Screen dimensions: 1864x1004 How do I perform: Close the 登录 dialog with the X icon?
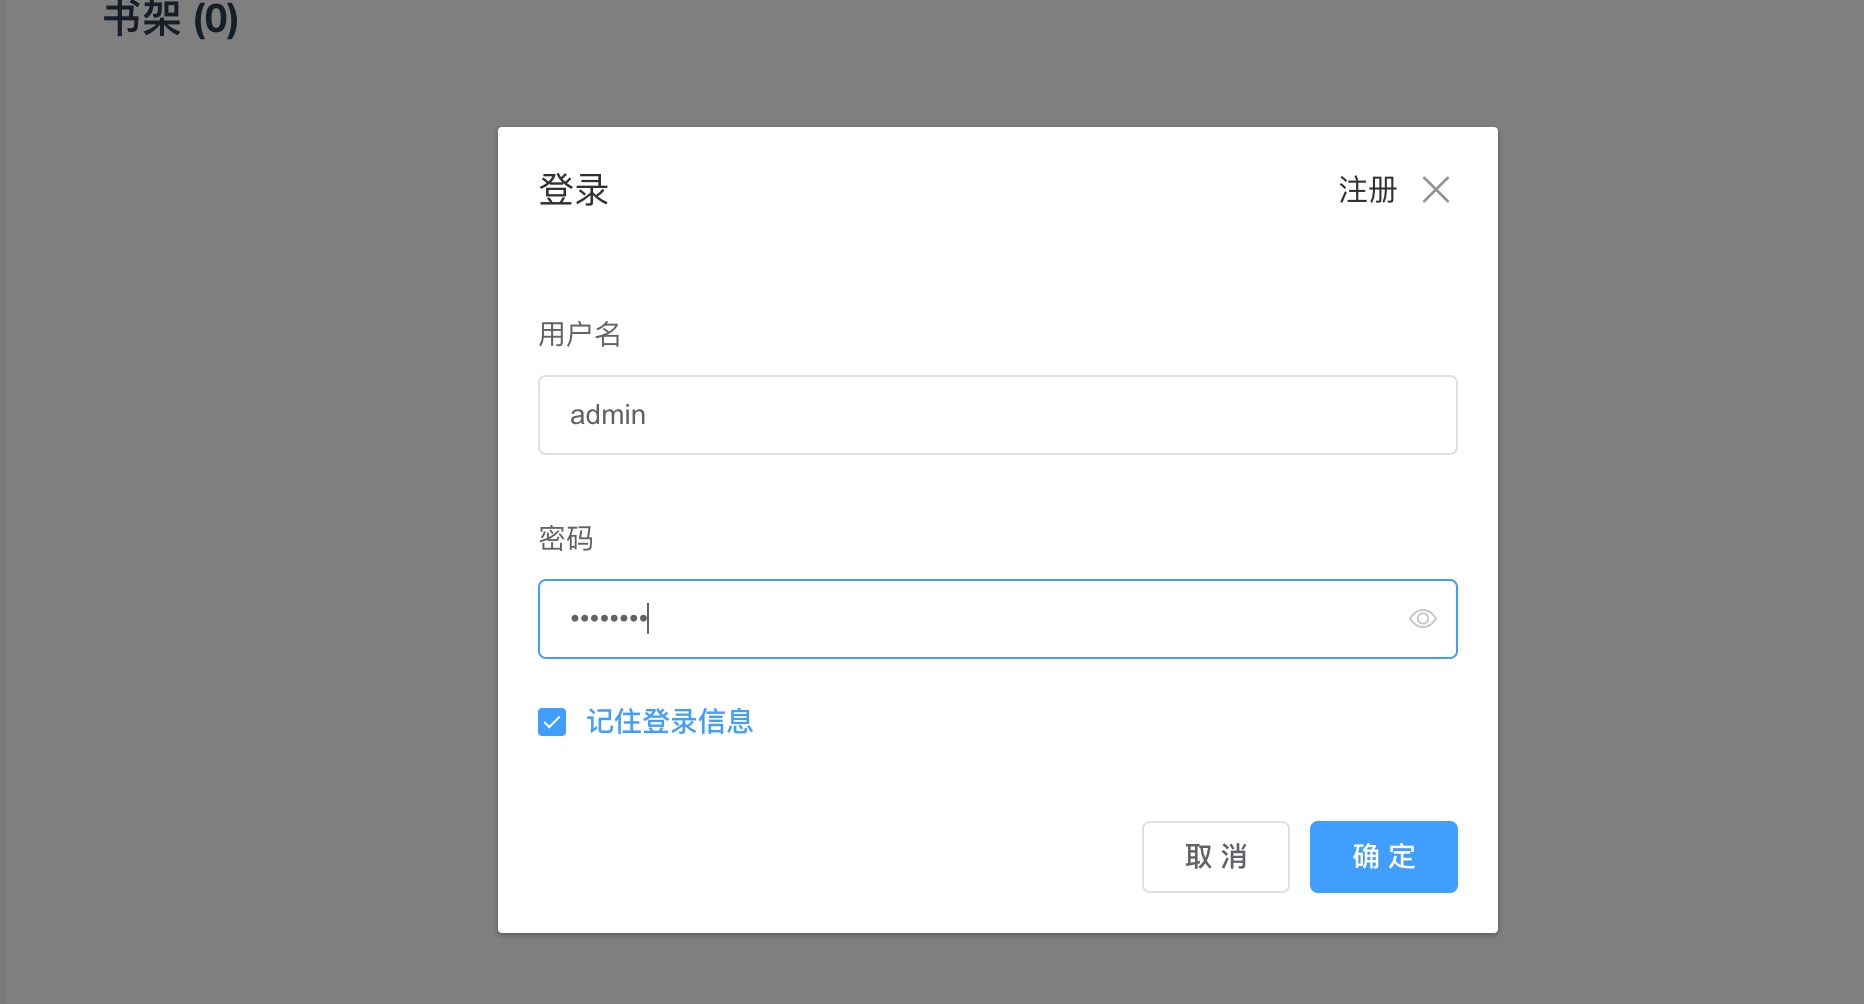pyautogui.click(x=1436, y=189)
